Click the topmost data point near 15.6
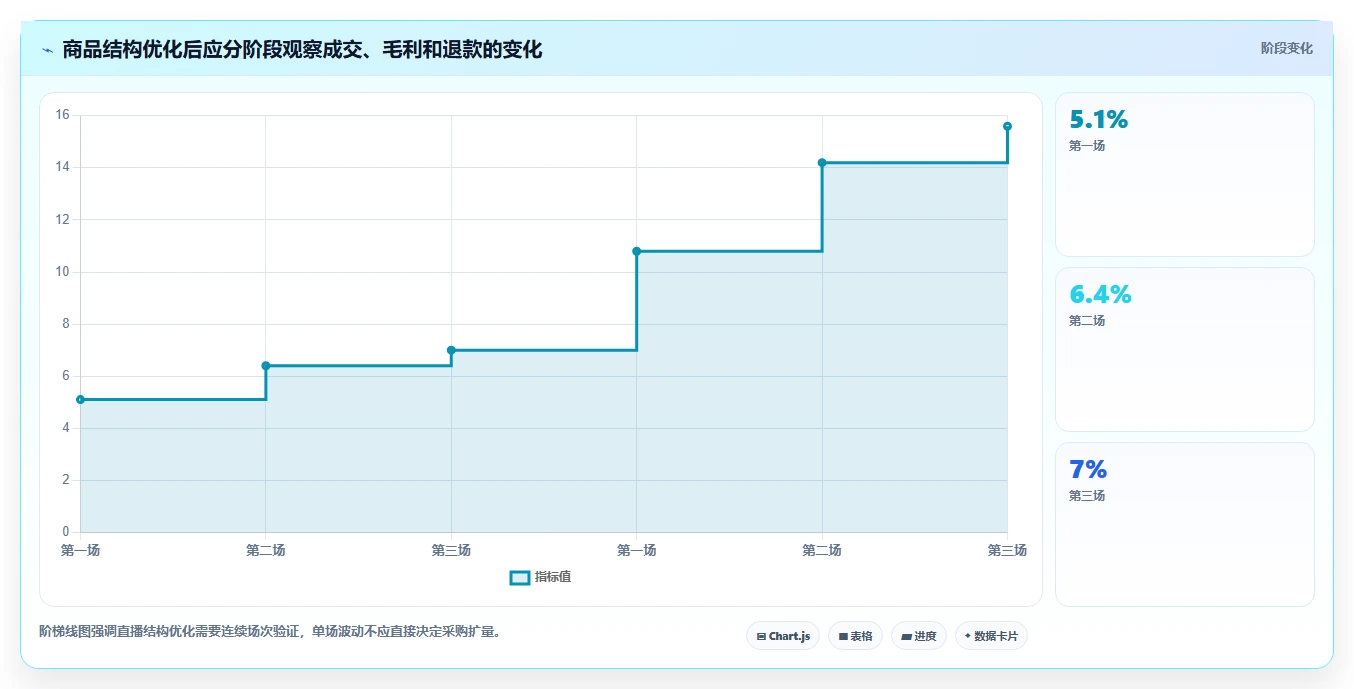Viewport: 1354px width, 689px height. point(1007,126)
